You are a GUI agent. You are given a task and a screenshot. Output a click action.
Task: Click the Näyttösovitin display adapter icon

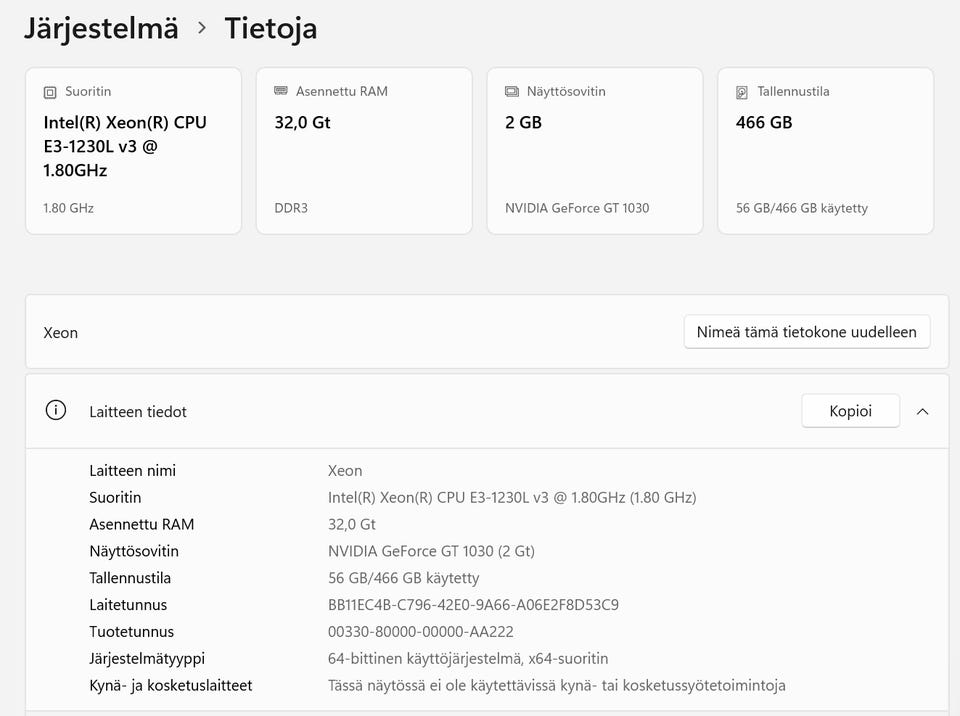(x=511, y=92)
